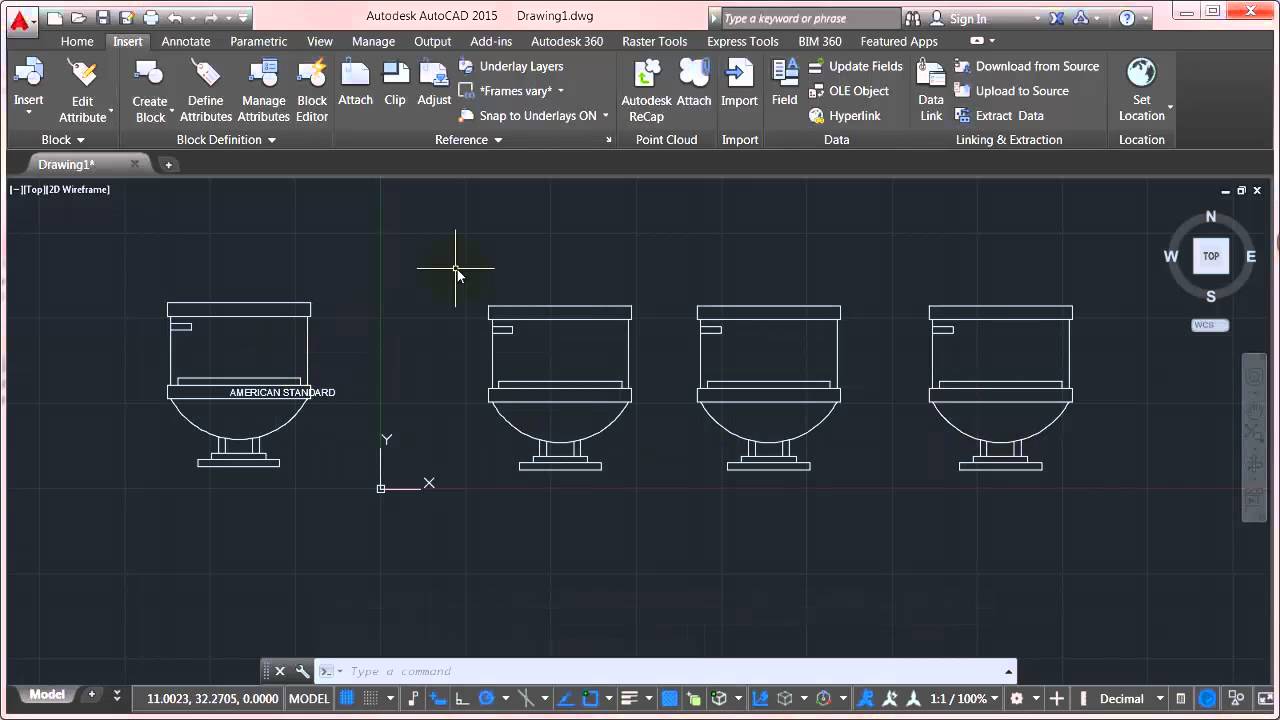The image size is (1280, 720).
Task: Click OLE Object button
Action: (x=849, y=91)
